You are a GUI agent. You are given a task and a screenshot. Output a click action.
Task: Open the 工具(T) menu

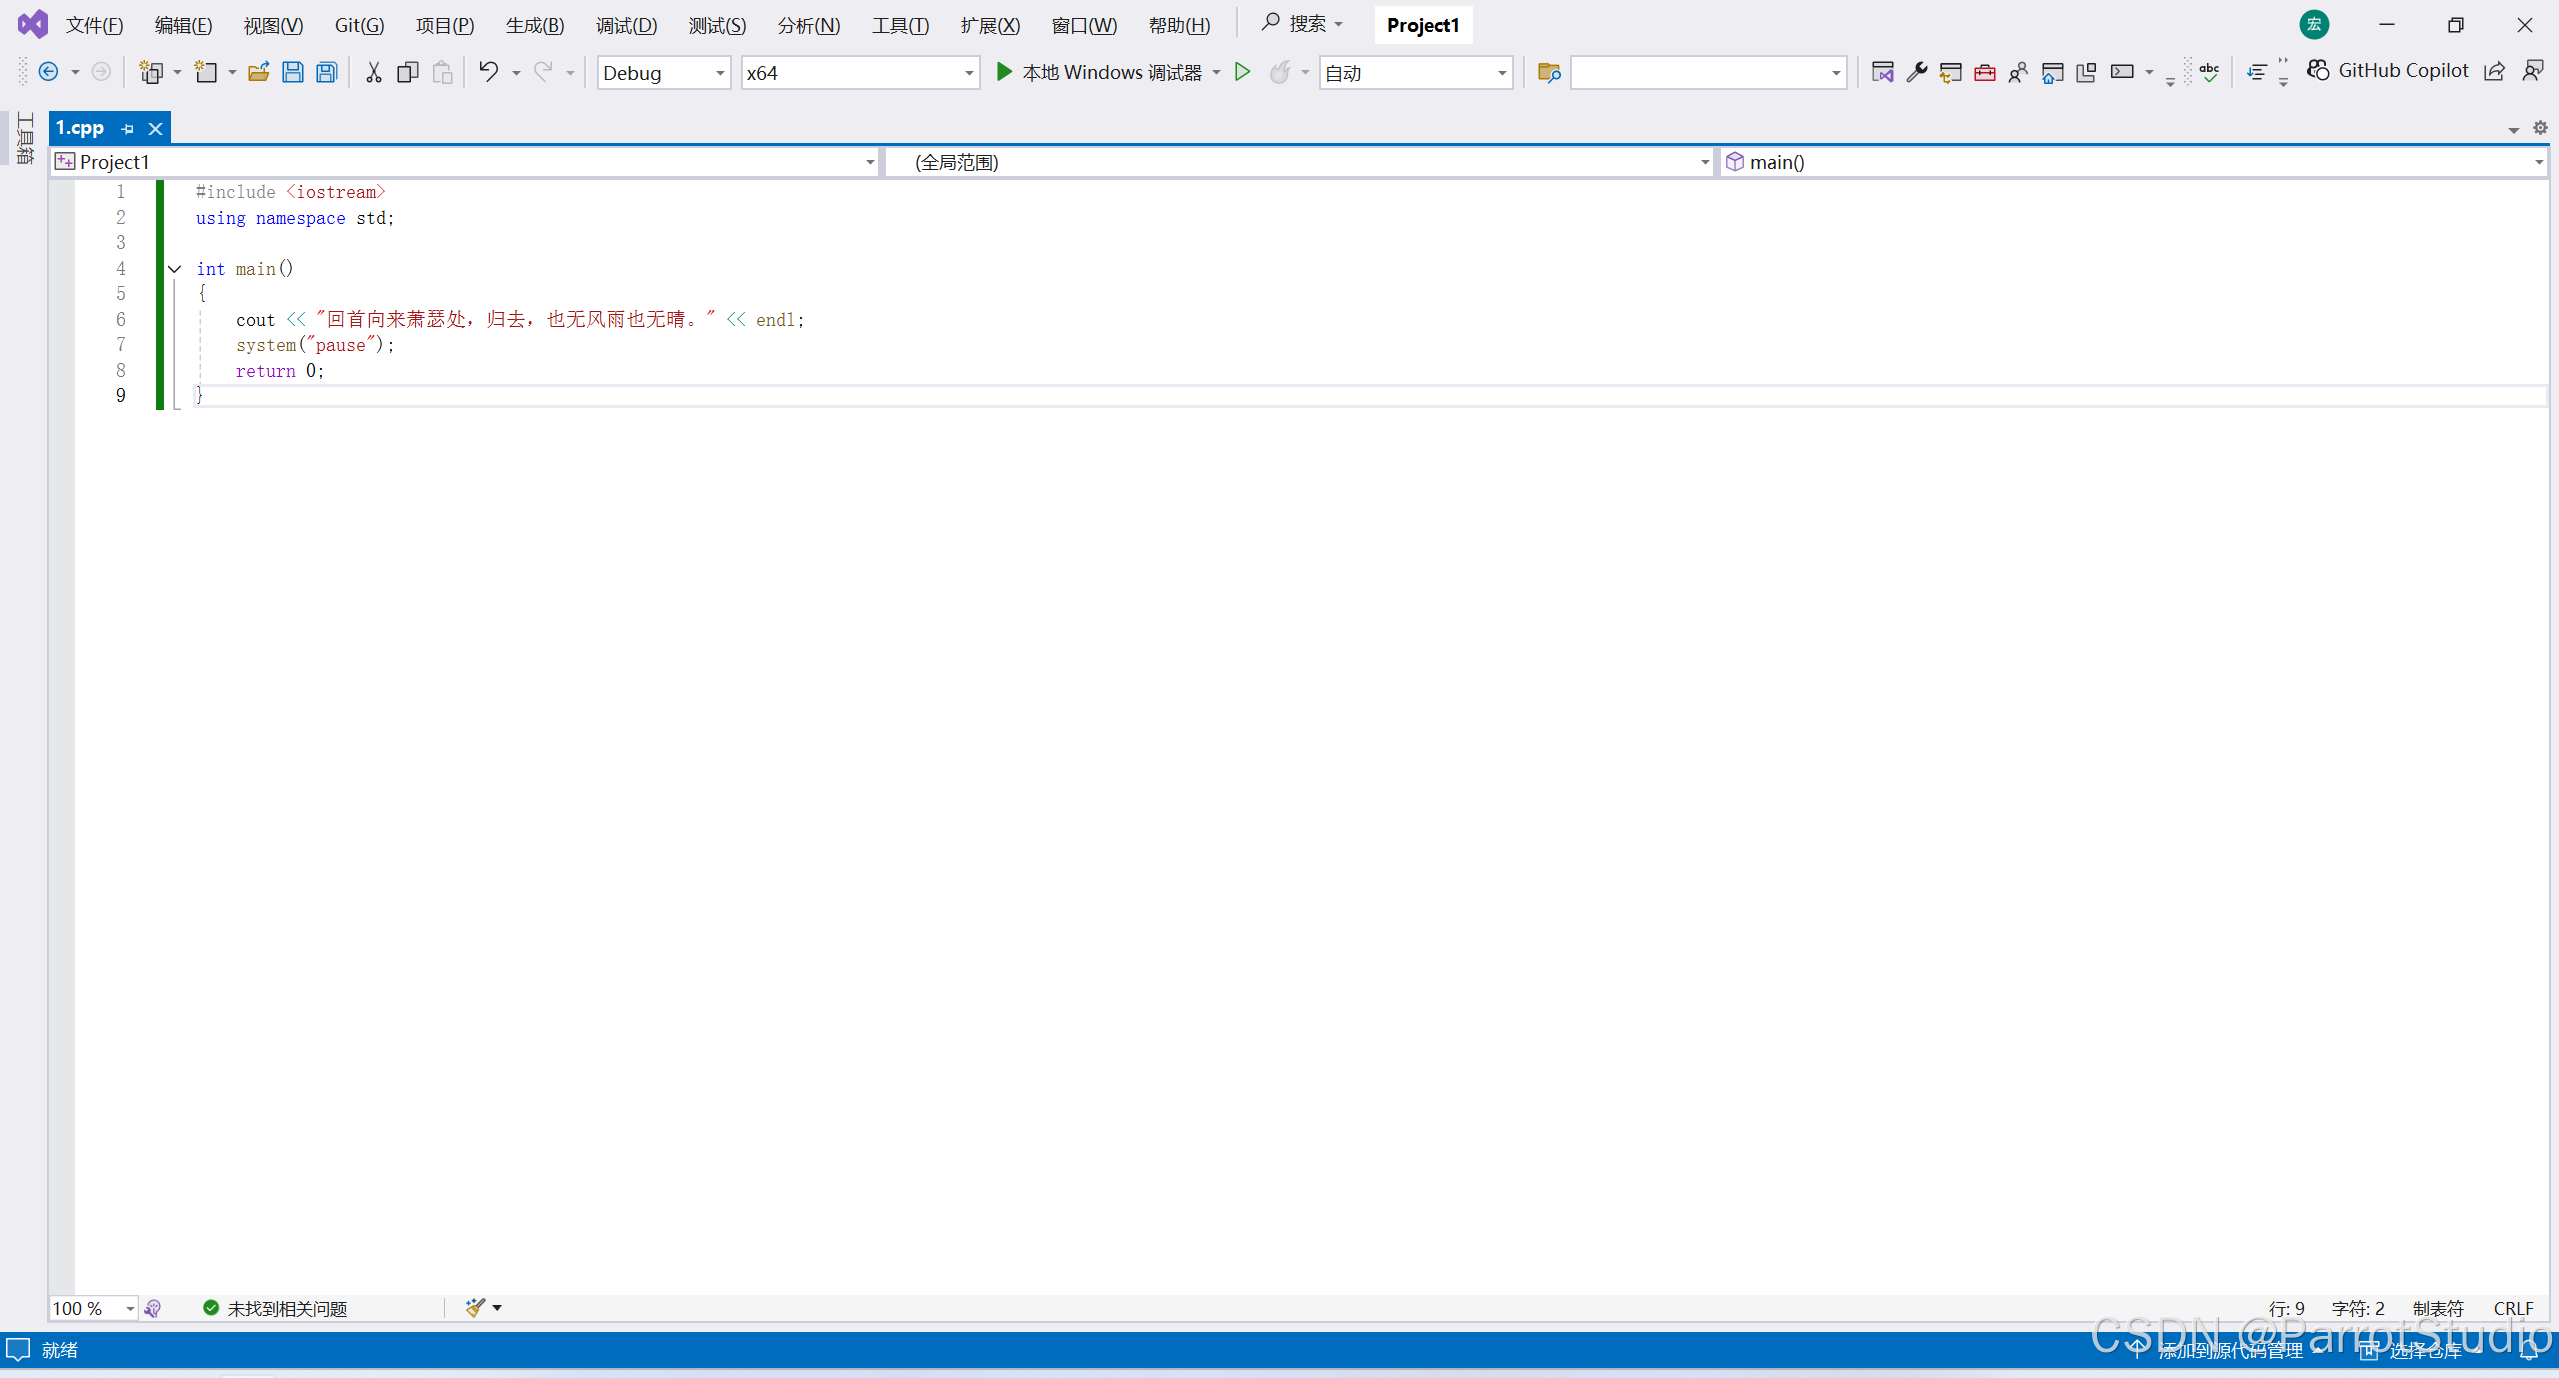pos(900,25)
